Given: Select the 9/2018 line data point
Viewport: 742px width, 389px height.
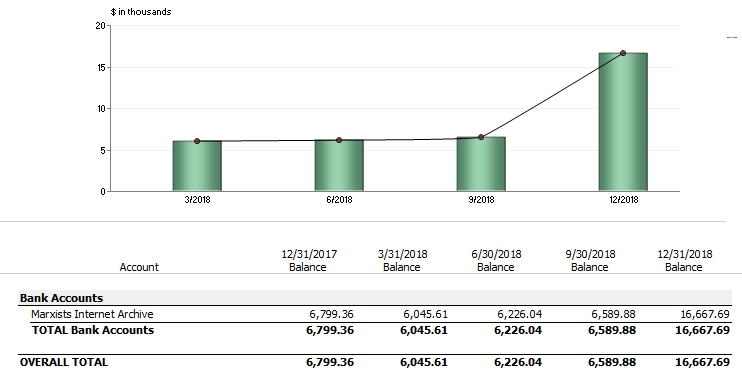Looking at the screenshot, I should coord(481,137).
